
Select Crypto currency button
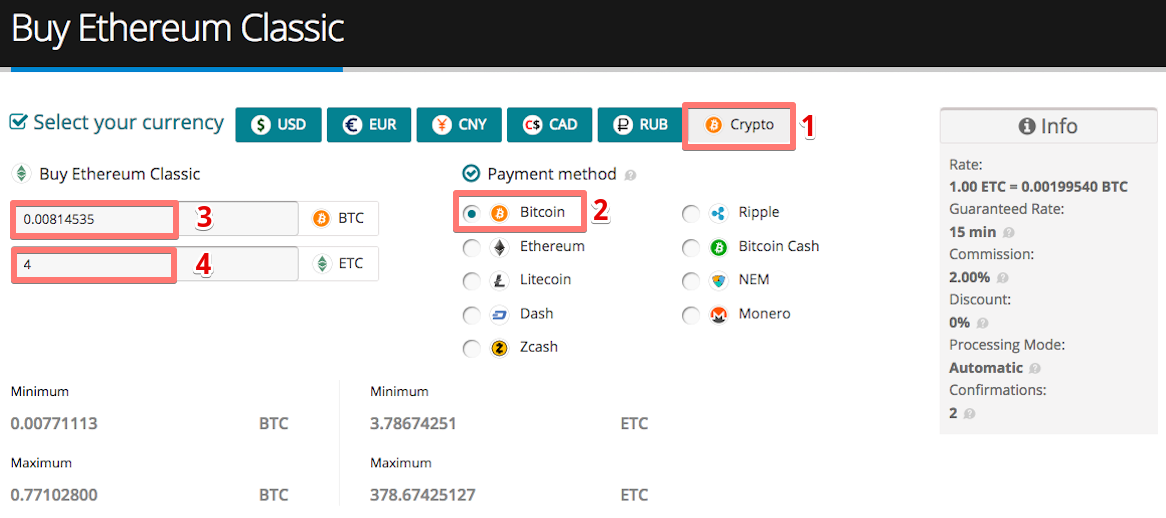[738, 124]
